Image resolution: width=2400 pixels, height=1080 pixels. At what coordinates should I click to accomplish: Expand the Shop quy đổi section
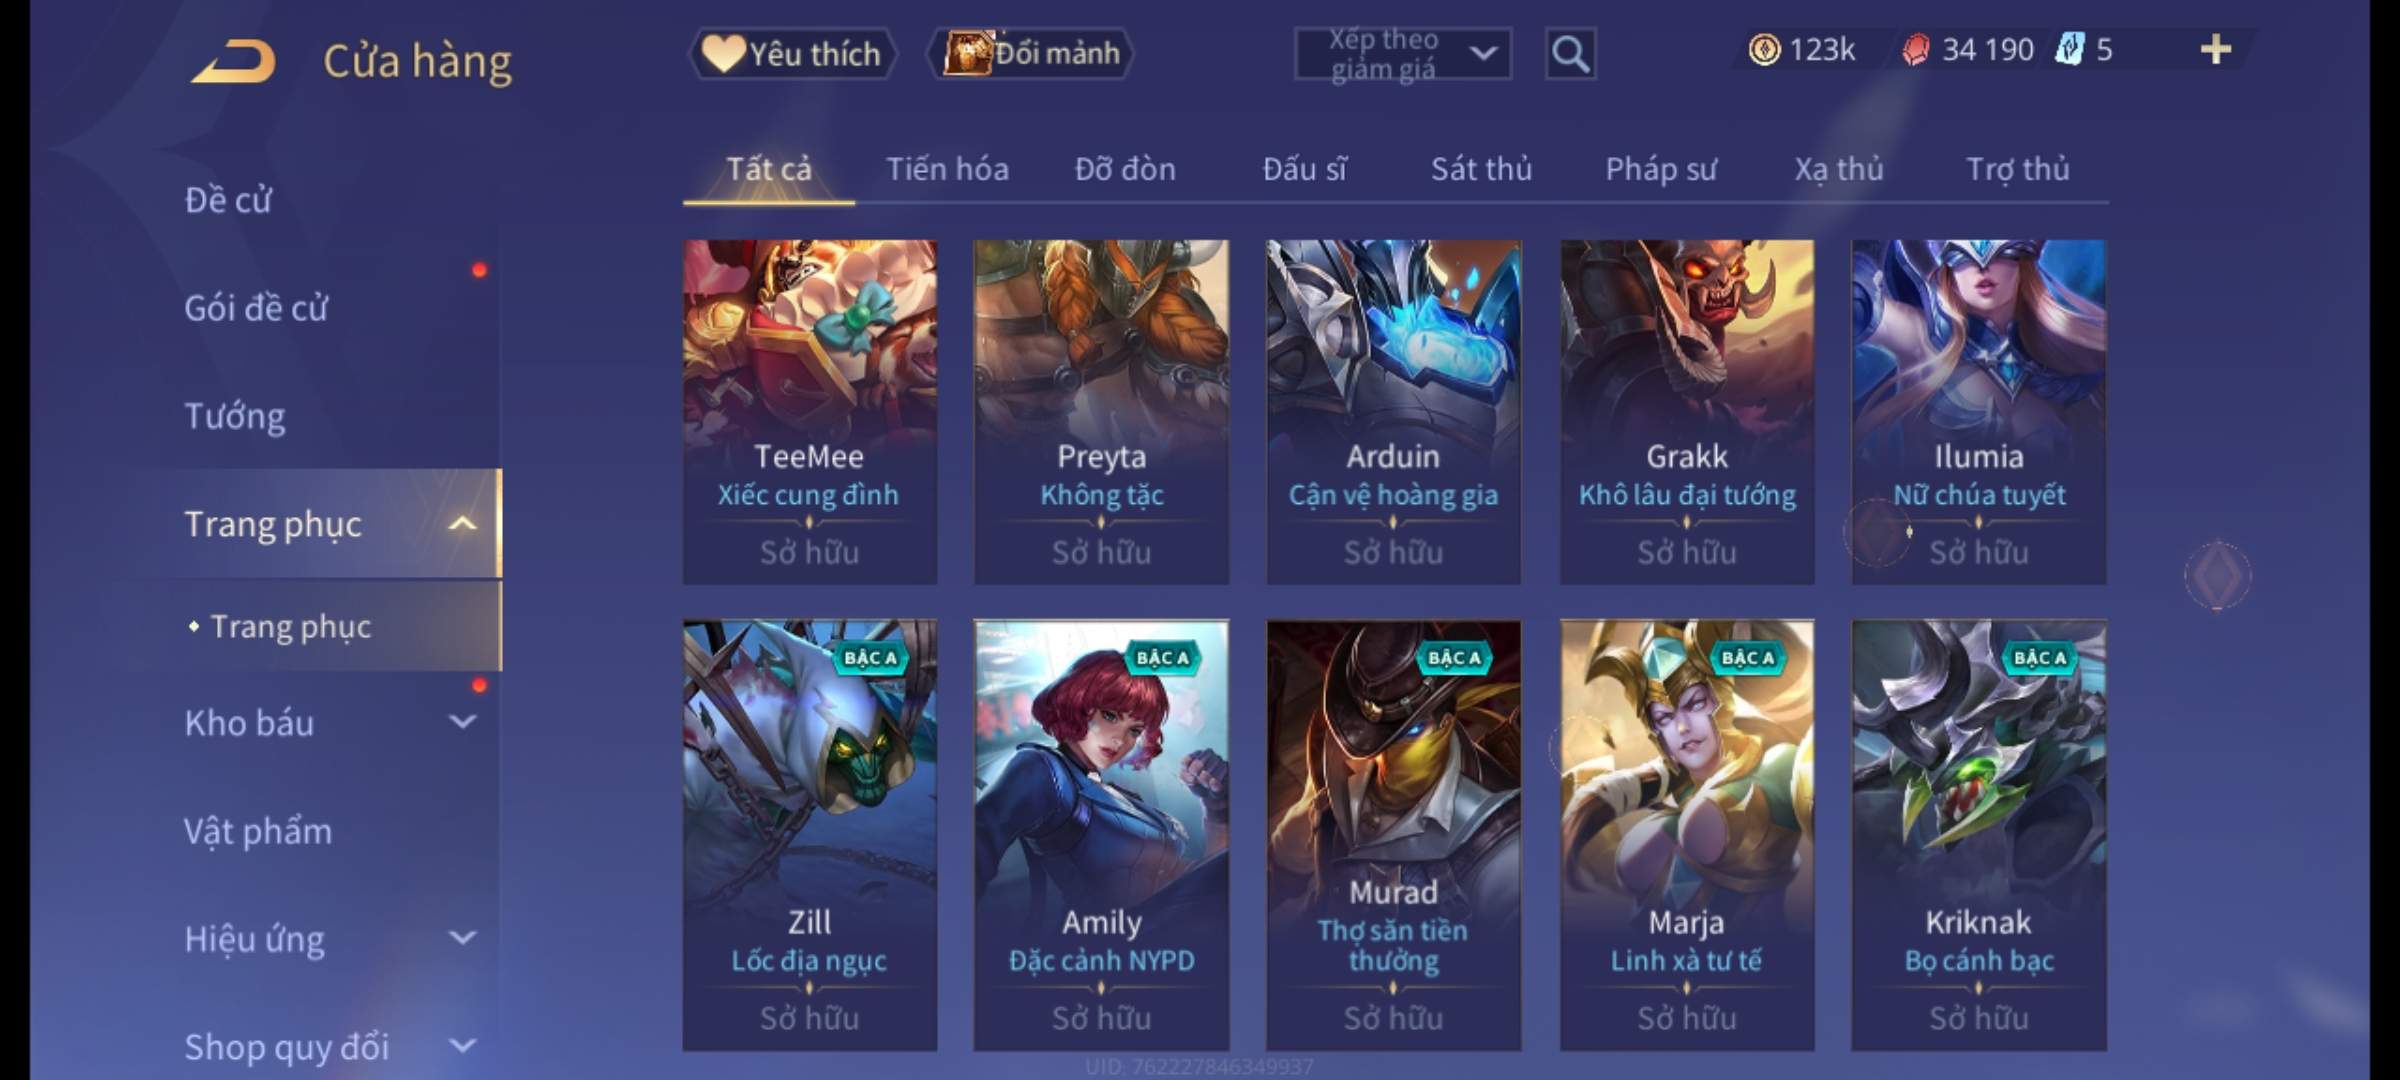[462, 1045]
